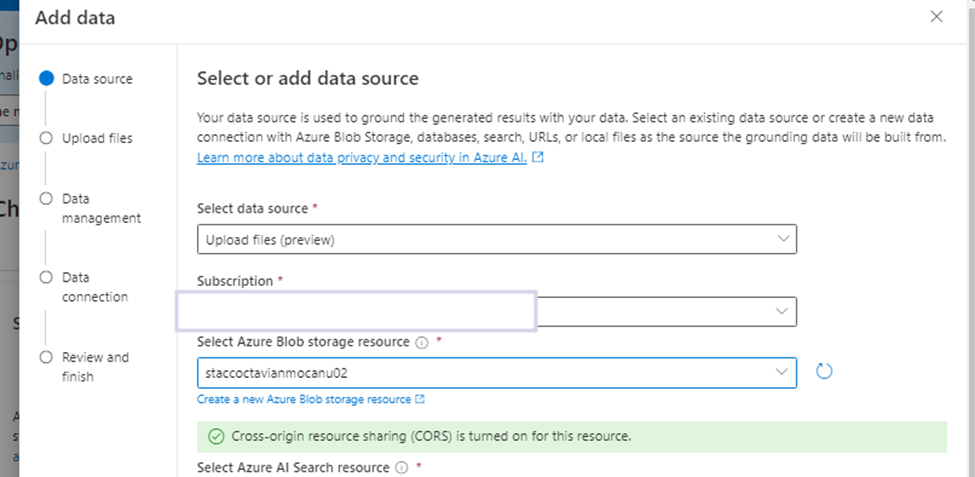Screen dimensions: 975x477
Task: Click external link icon after data privacy link
Action: pos(538,158)
